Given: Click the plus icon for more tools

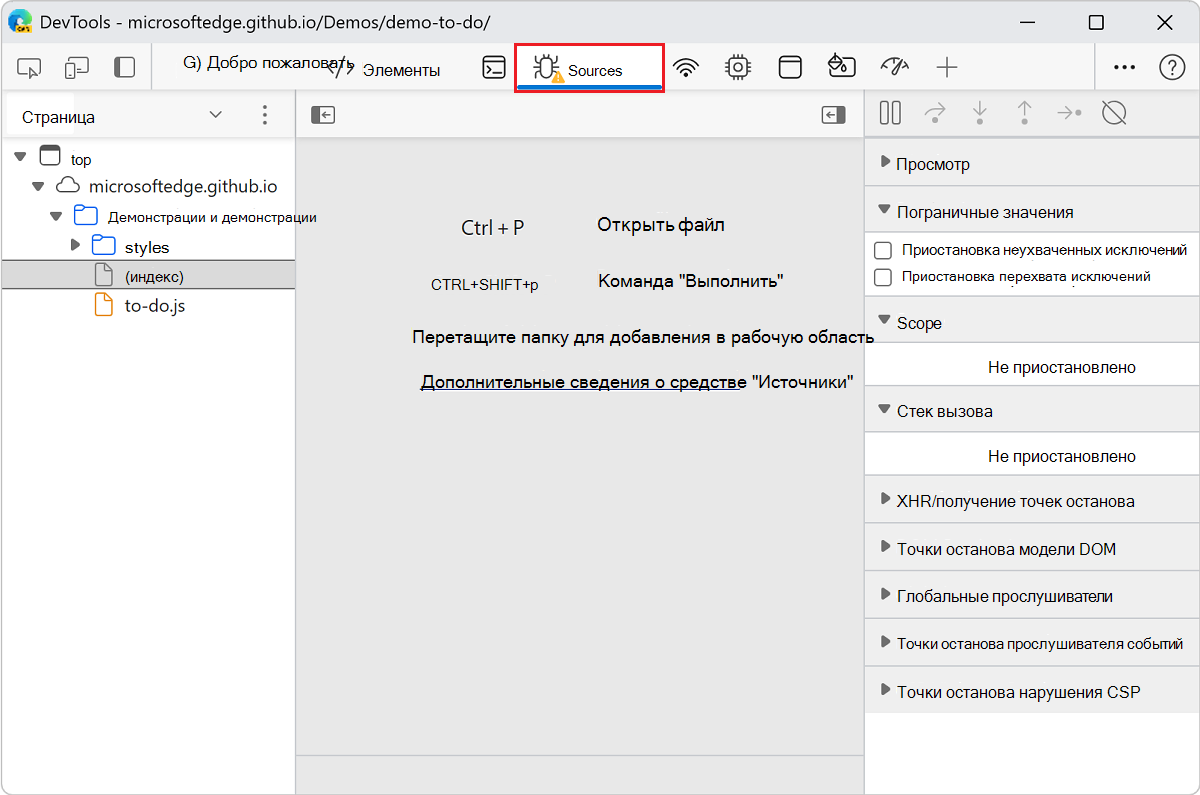Looking at the screenshot, I should 946,68.
